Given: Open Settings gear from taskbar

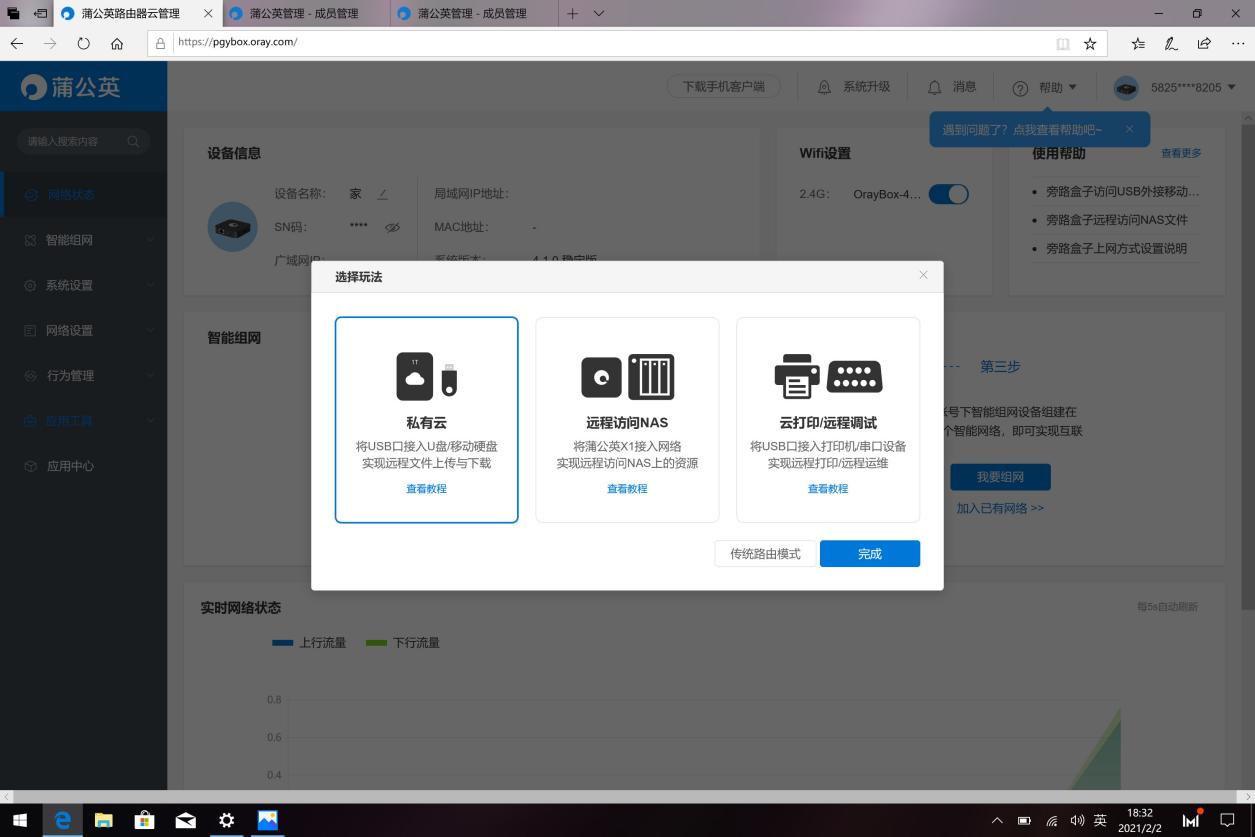Looking at the screenshot, I should 226,820.
